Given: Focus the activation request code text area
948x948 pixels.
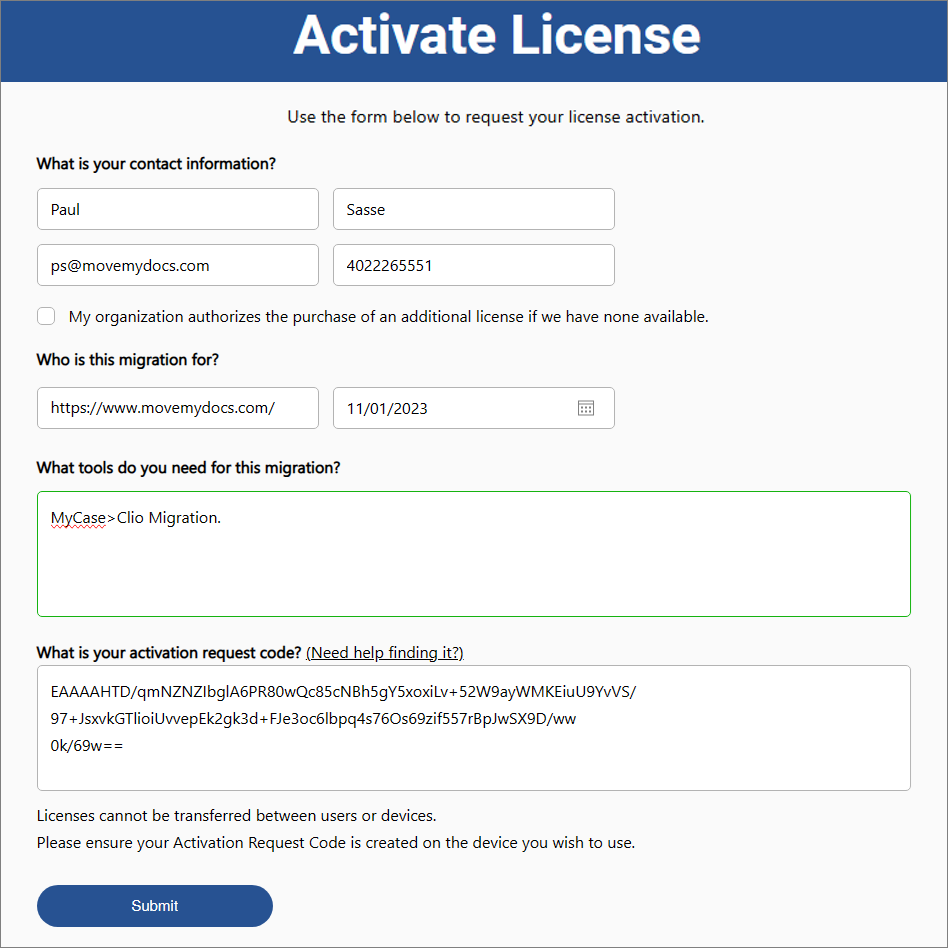Looking at the screenshot, I should pos(473,728).
